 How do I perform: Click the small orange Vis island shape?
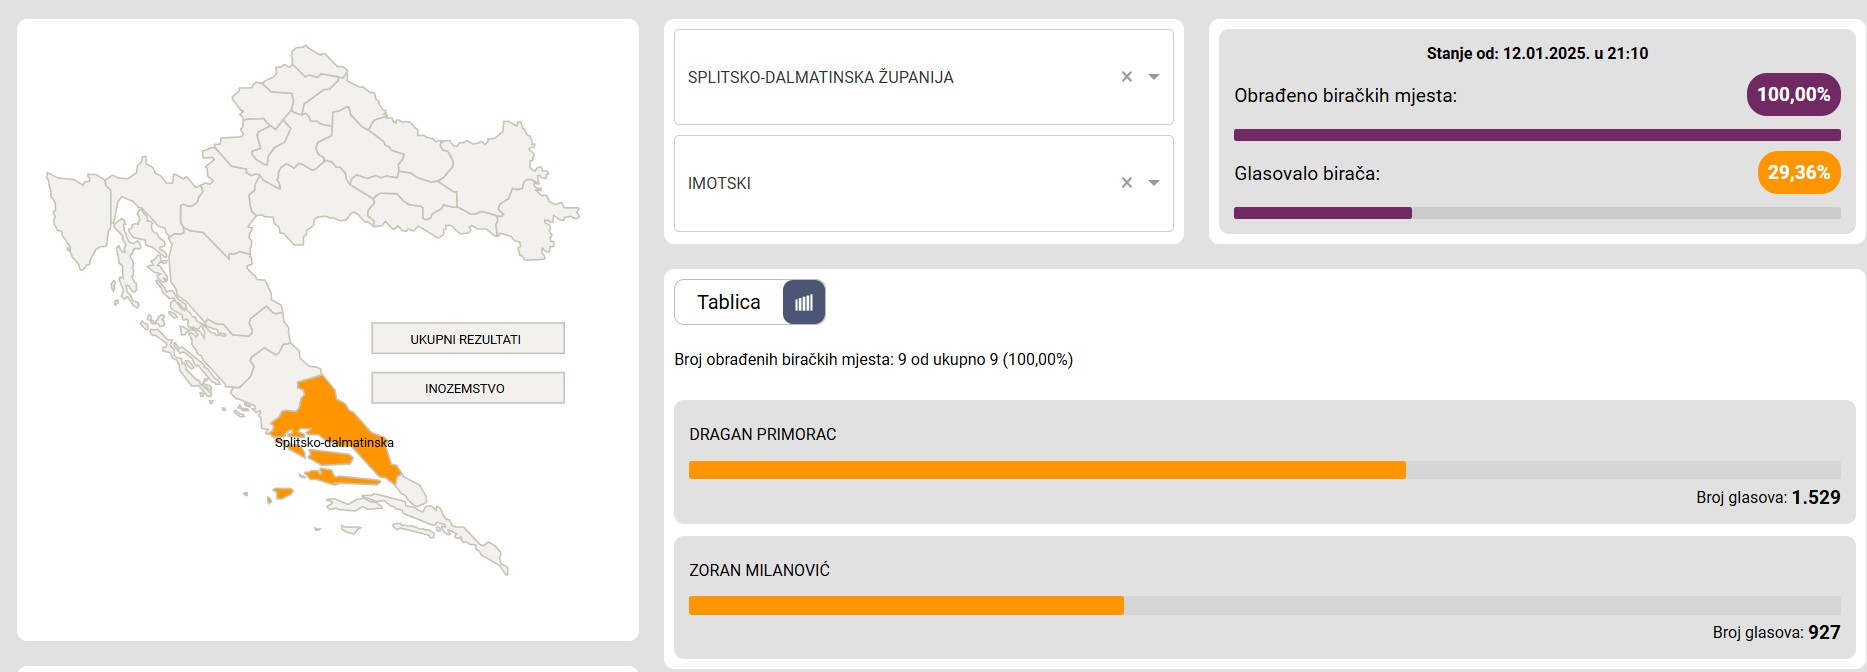pos(282,493)
